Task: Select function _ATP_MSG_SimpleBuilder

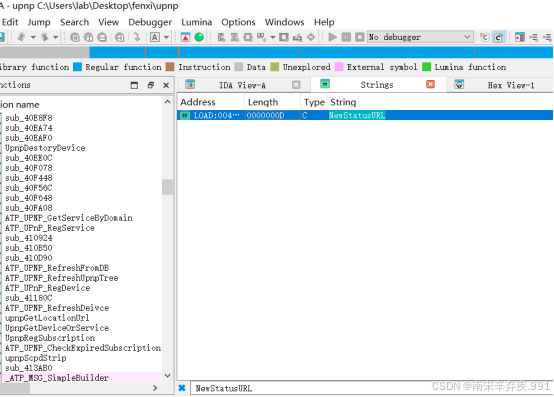Action: coord(57,378)
